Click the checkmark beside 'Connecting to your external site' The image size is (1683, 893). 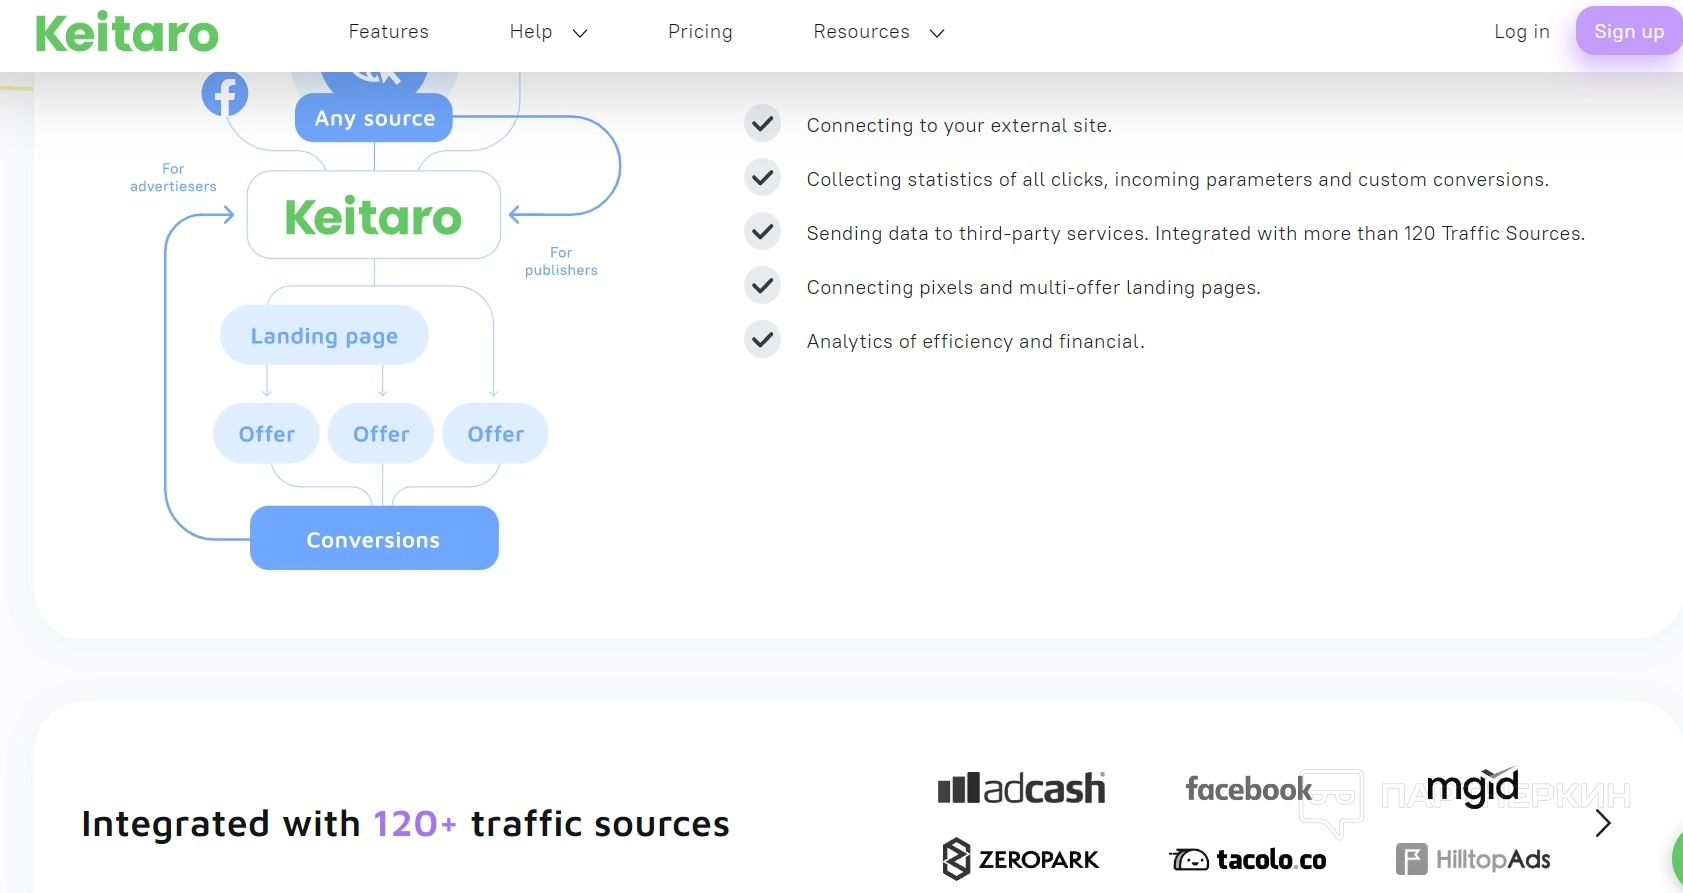(763, 124)
